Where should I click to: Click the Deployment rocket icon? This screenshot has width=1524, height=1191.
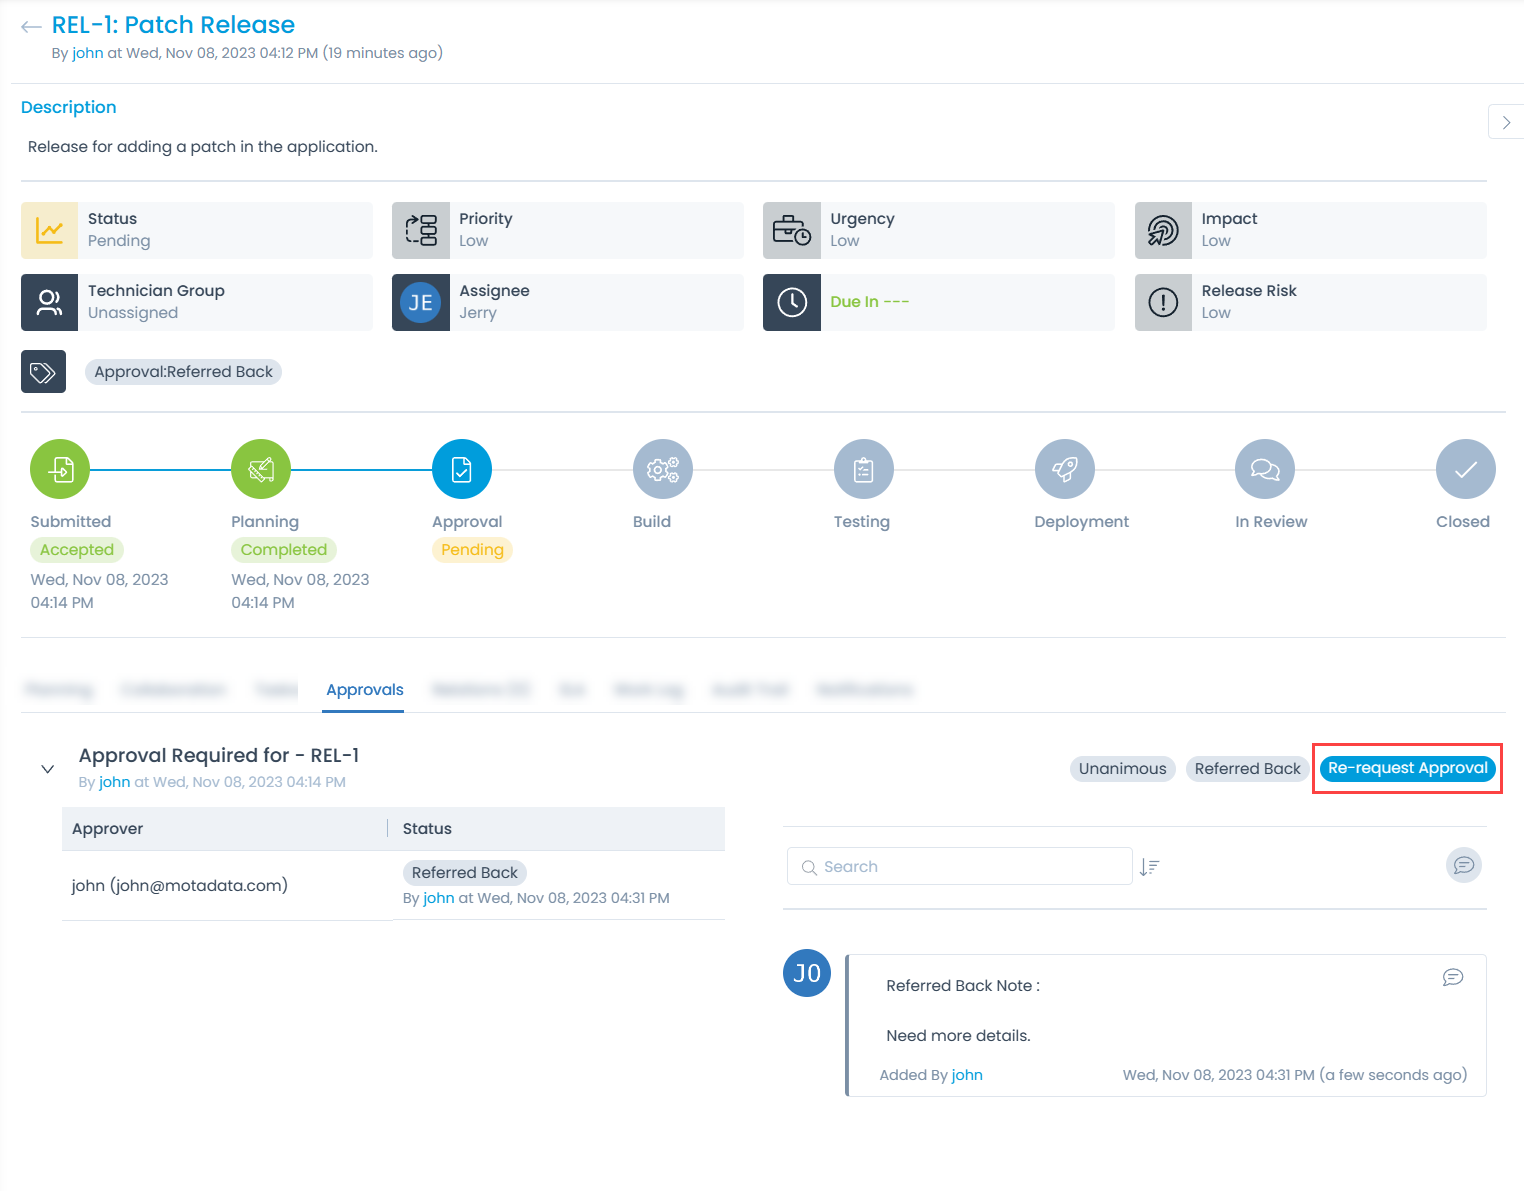(x=1065, y=469)
